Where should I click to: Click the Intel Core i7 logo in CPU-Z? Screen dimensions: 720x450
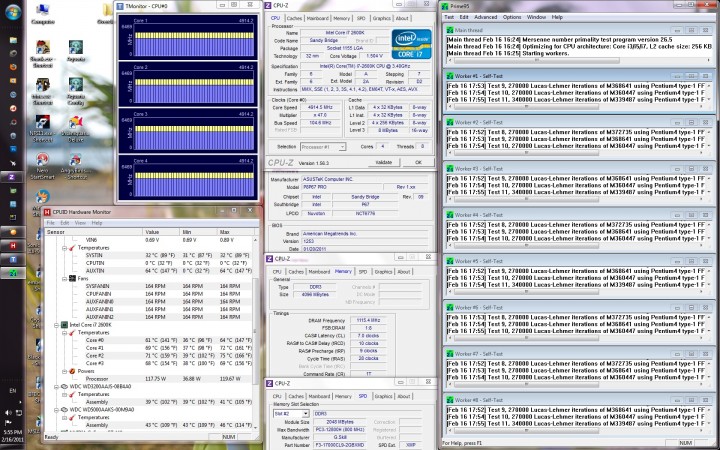[x=411, y=44]
